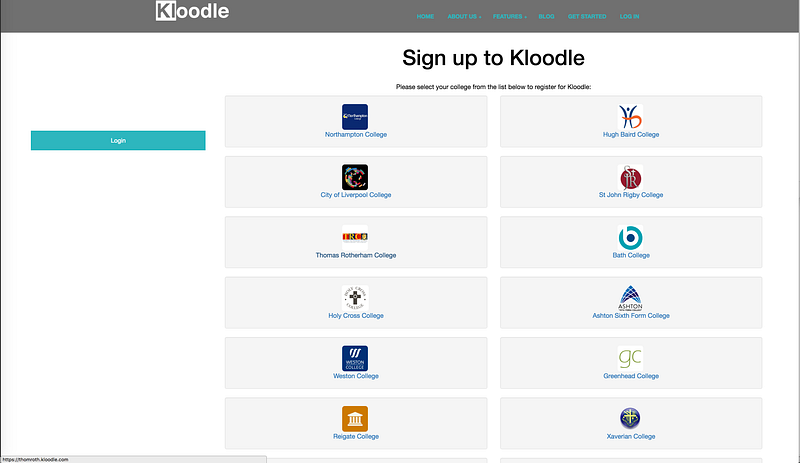800x463 pixels.
Task: Click the Thomas Rotherham College logo
Action: 355,237
